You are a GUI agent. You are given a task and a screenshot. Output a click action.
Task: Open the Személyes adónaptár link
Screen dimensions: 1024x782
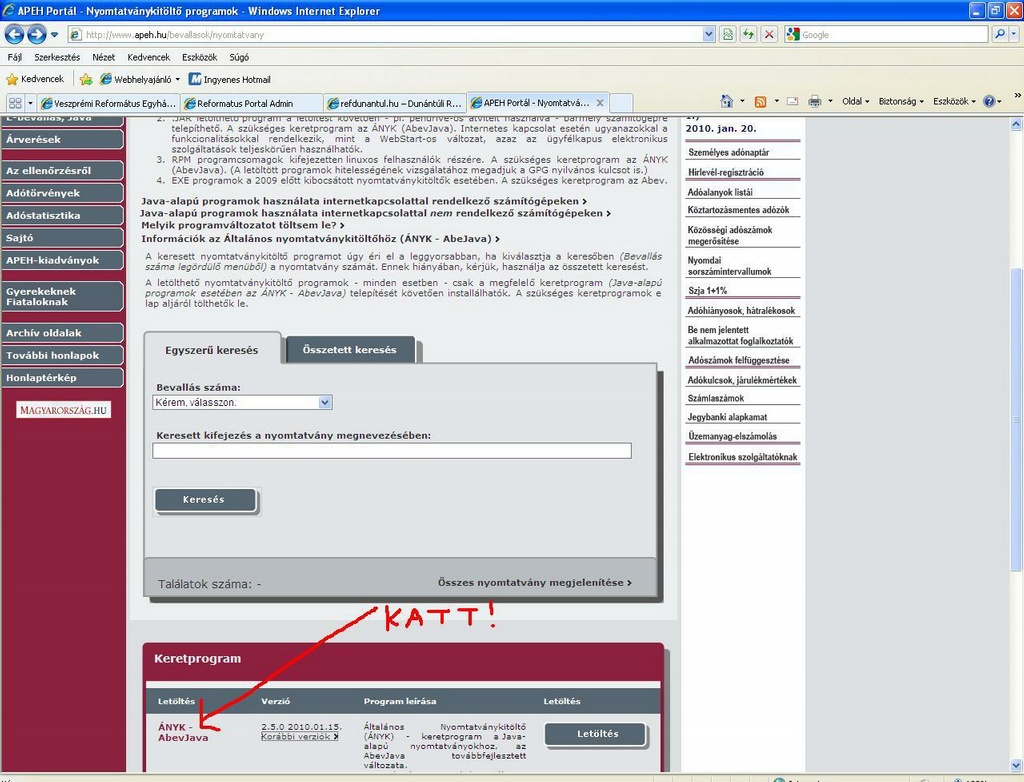pos(729,152)
